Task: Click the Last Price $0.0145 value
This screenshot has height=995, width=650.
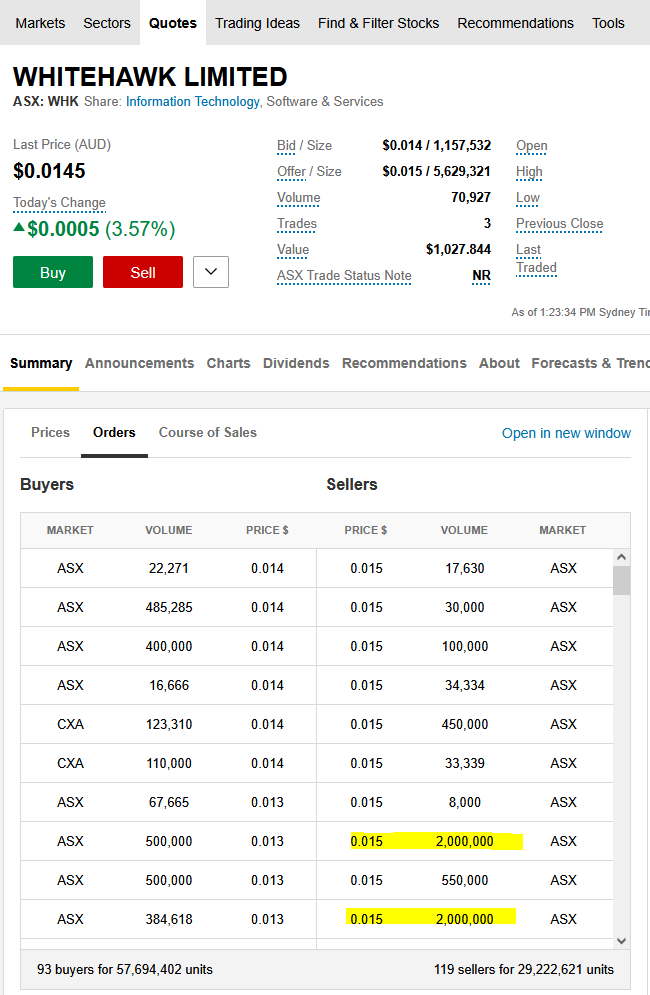Action: 49,171
